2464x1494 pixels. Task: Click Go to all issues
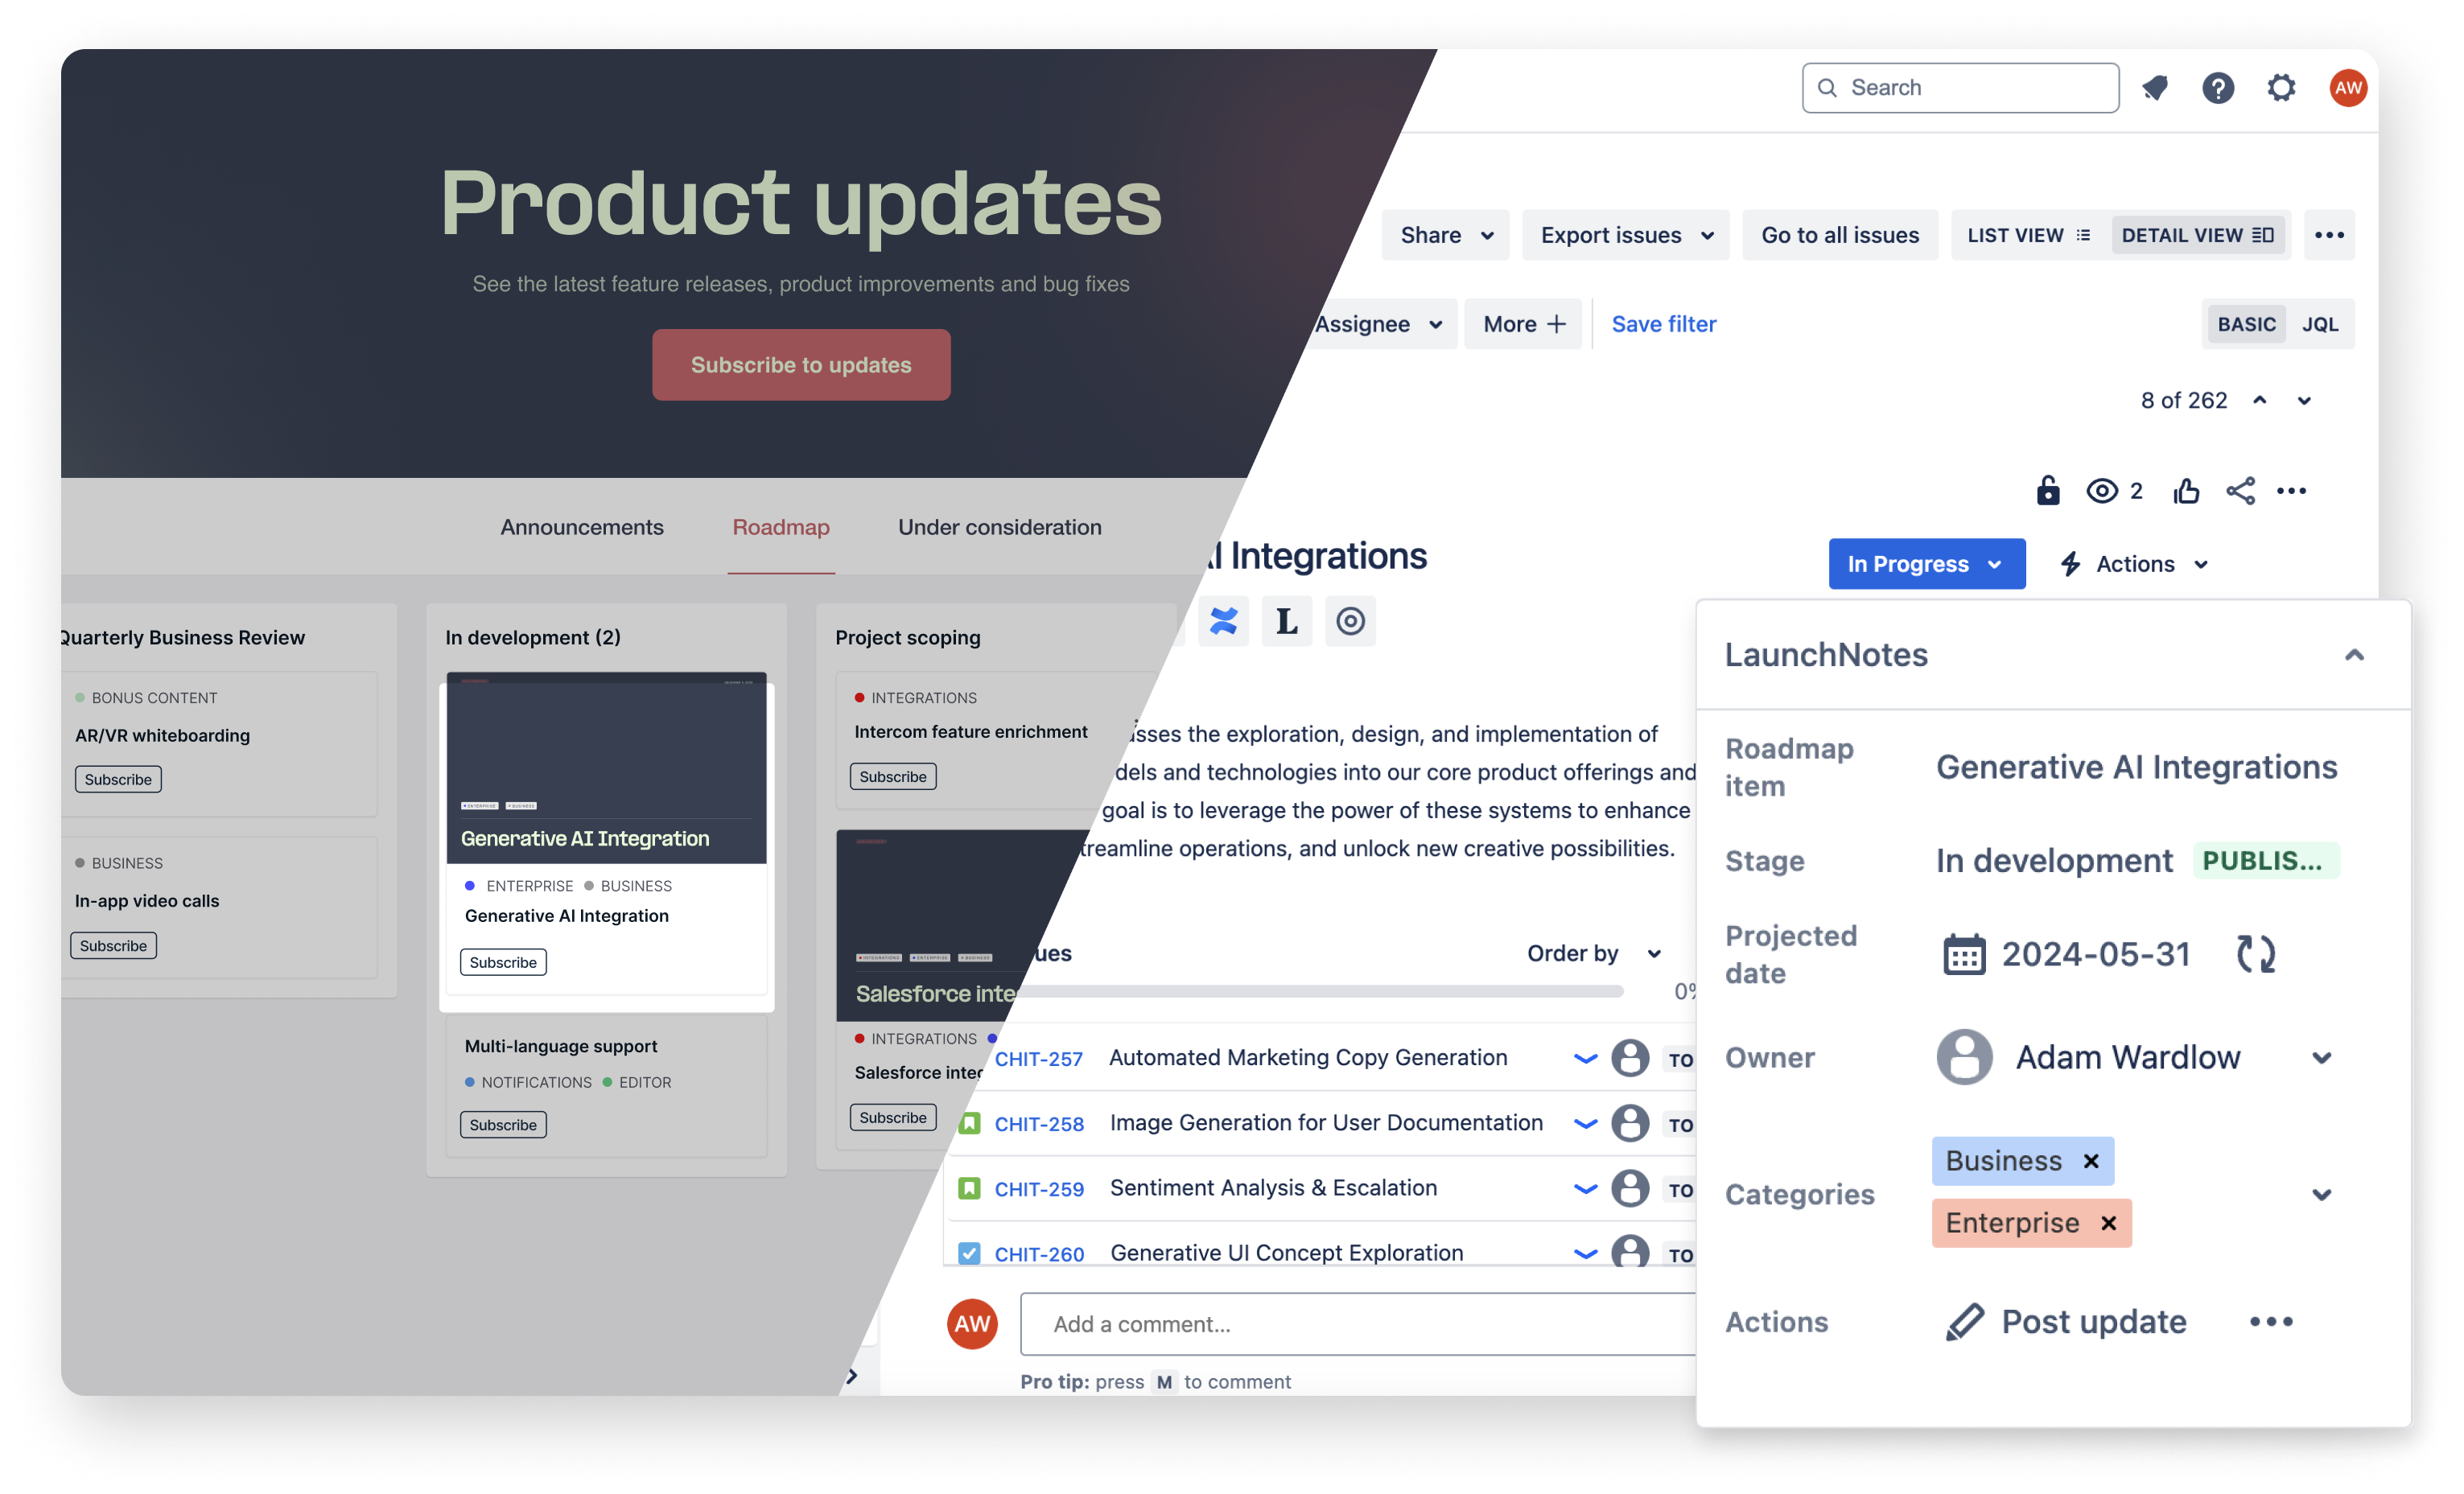point(1840,235)
